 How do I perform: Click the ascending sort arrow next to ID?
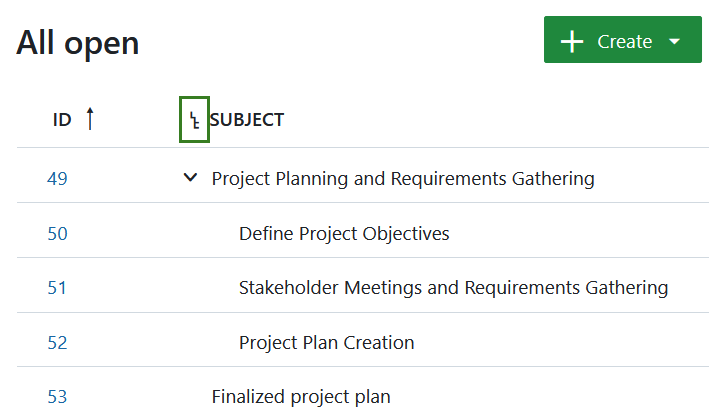[90, 119]
